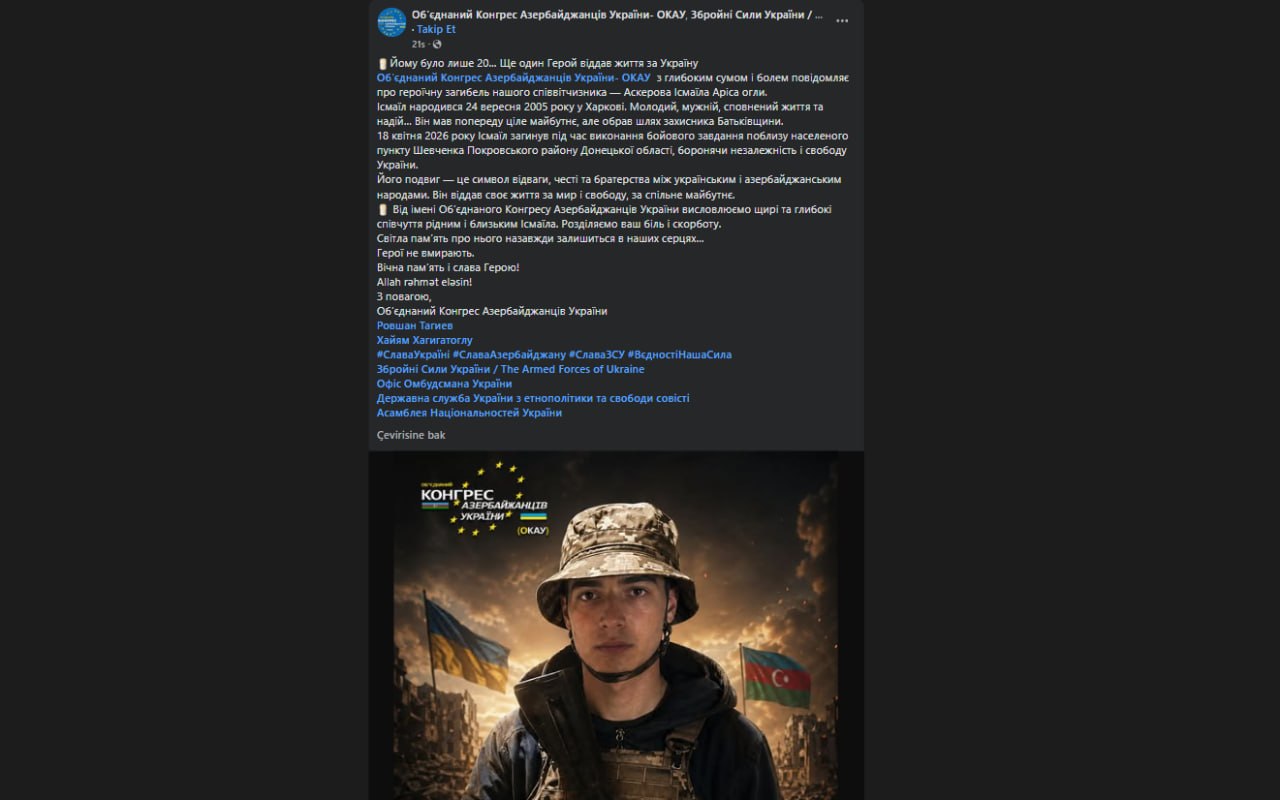This screenshot has width=1280, height=800.
Task: Click the #СлаваАзербайджану hashtag
Action: tap(509, 355)
